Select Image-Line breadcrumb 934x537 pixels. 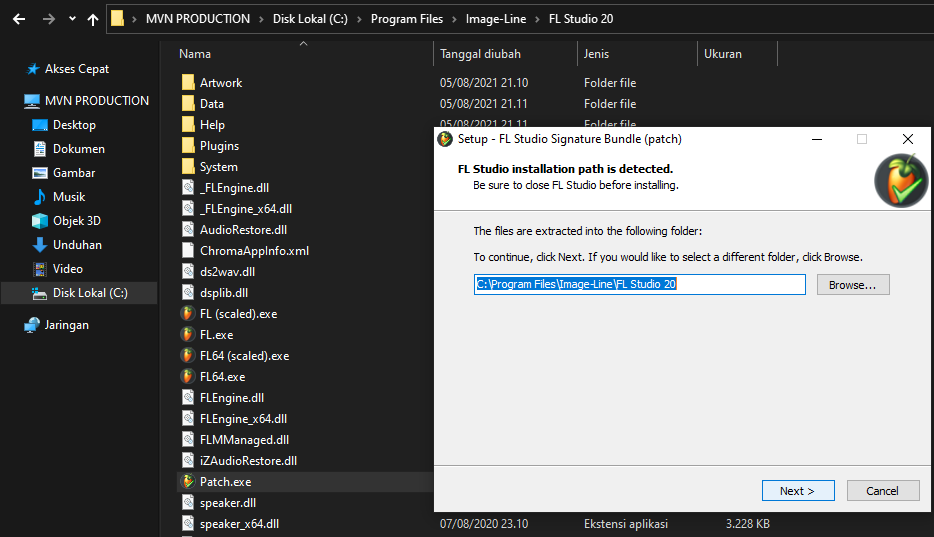(x=496, y=19)
